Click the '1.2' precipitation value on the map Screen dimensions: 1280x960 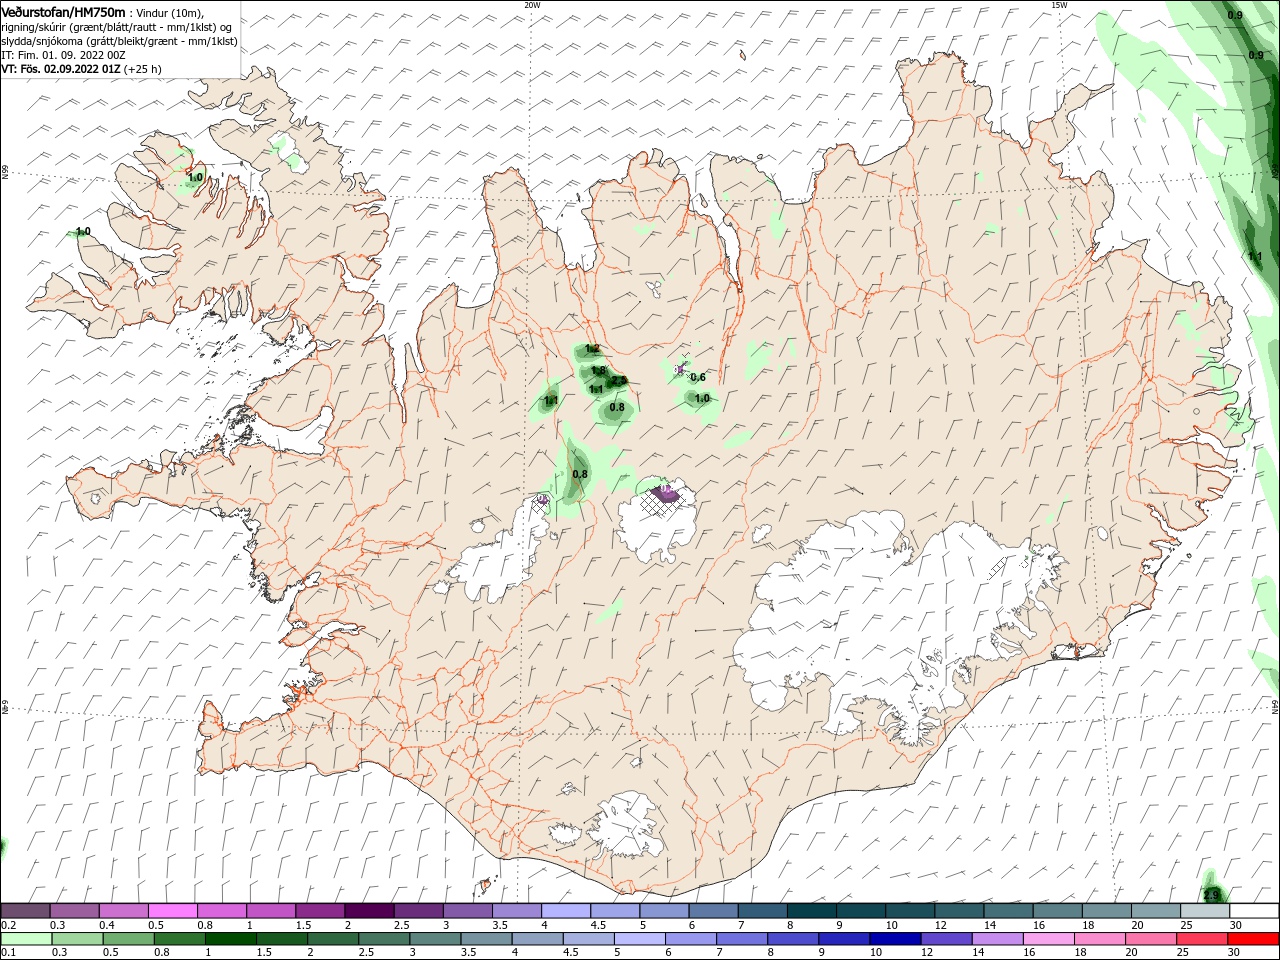pyautogui.click(x=592, y=349)
